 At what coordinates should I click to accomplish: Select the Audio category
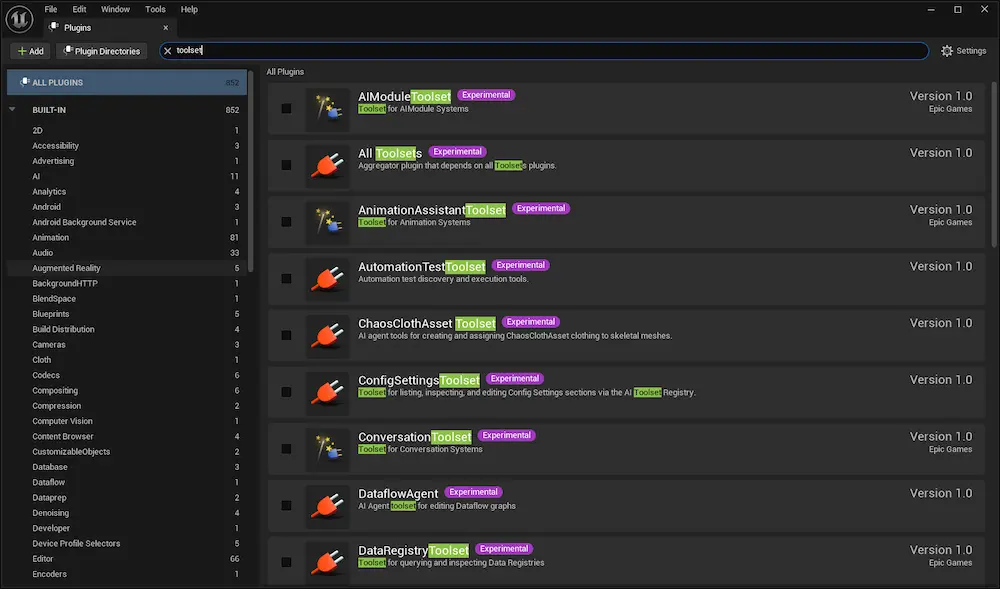[127, 252]
